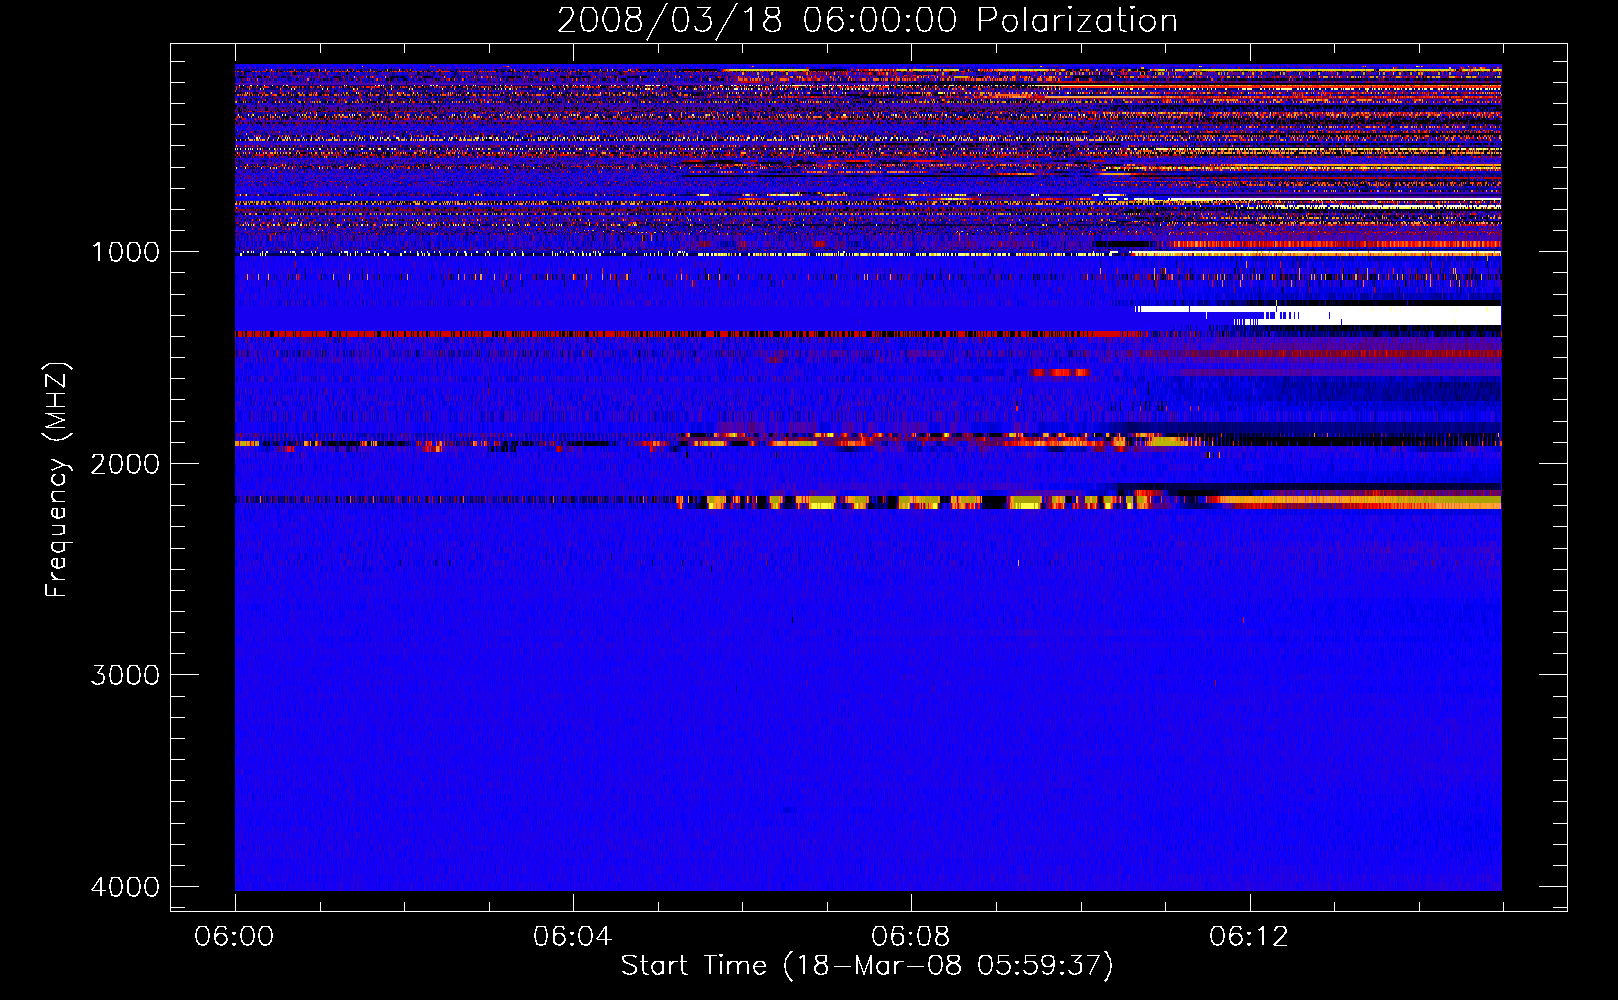Click the plot title "2008/03/18 06:00:00 Polarization"
Image resolution: width=1618 pixels, height=1000 pixels.
[x=867, y=20]
